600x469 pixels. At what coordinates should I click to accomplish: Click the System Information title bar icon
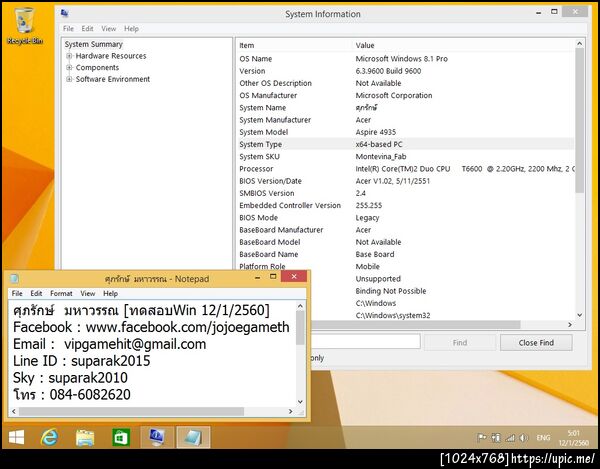[x=65, y=13]
